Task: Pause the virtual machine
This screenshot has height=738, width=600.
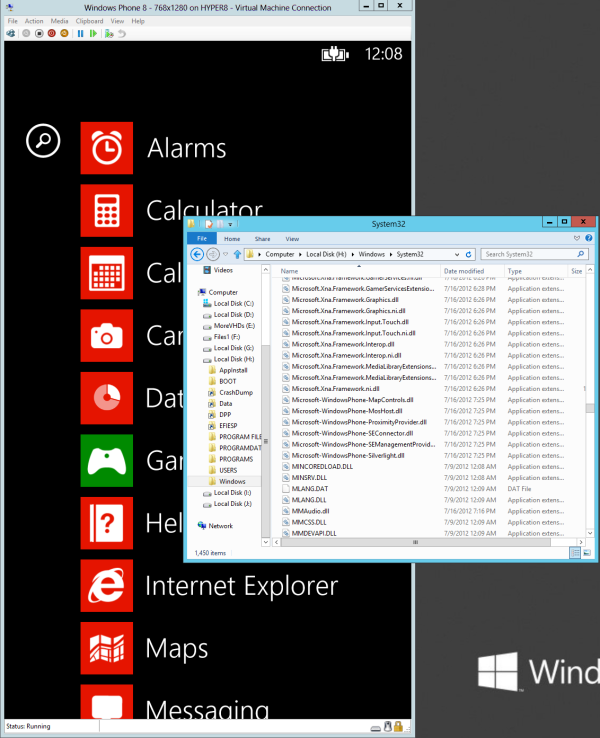Action: 80,33
